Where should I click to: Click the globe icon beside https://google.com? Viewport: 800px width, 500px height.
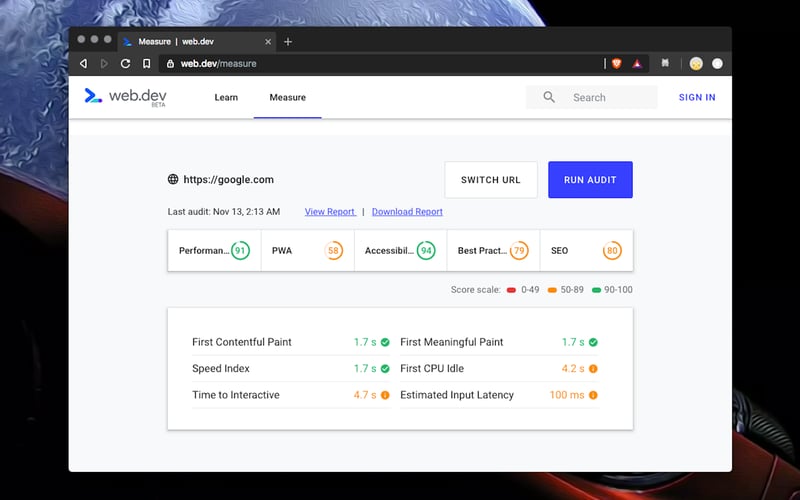point(173,179)
